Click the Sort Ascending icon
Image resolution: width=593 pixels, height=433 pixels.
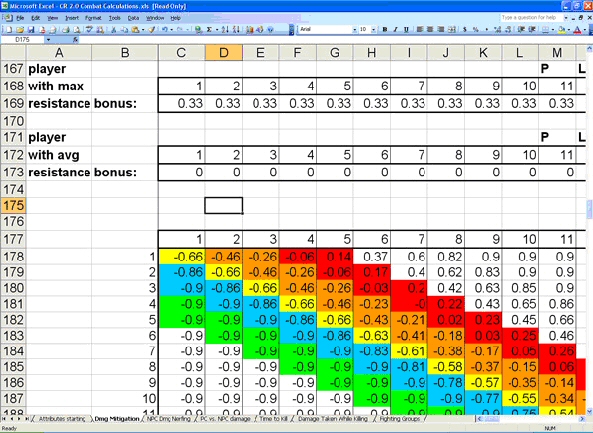(x=225, y=29)
